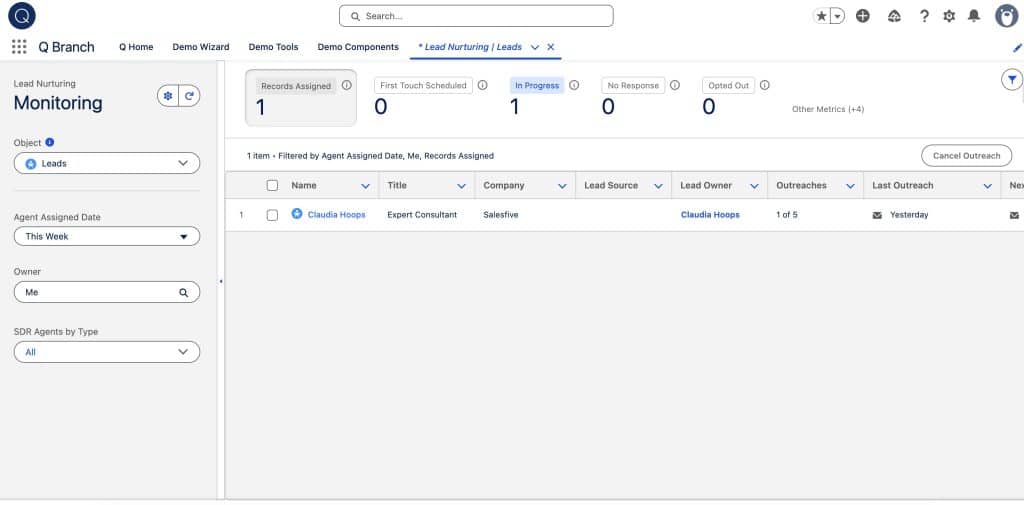Image resolution: width=1024 pixels, height=505 pixels.
Task: Click the email icon beside Yesterday
Action: 877,215
